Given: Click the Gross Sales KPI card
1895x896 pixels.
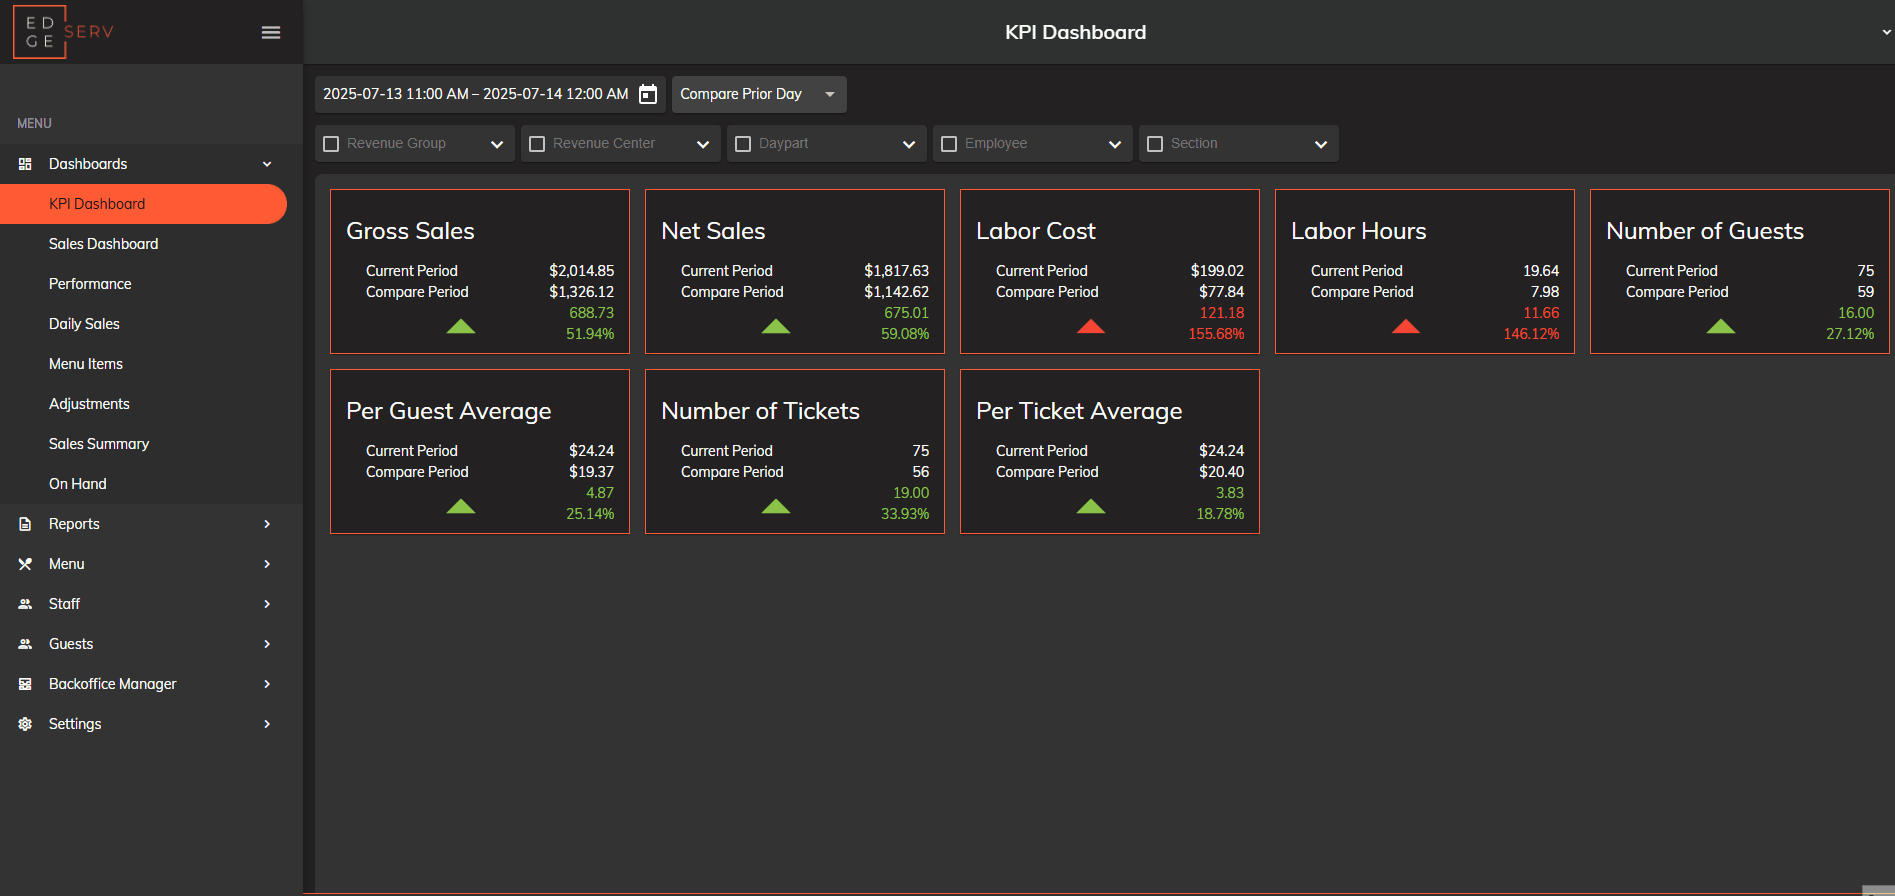Looking at the screenshot, I should [x=479, y=271].
